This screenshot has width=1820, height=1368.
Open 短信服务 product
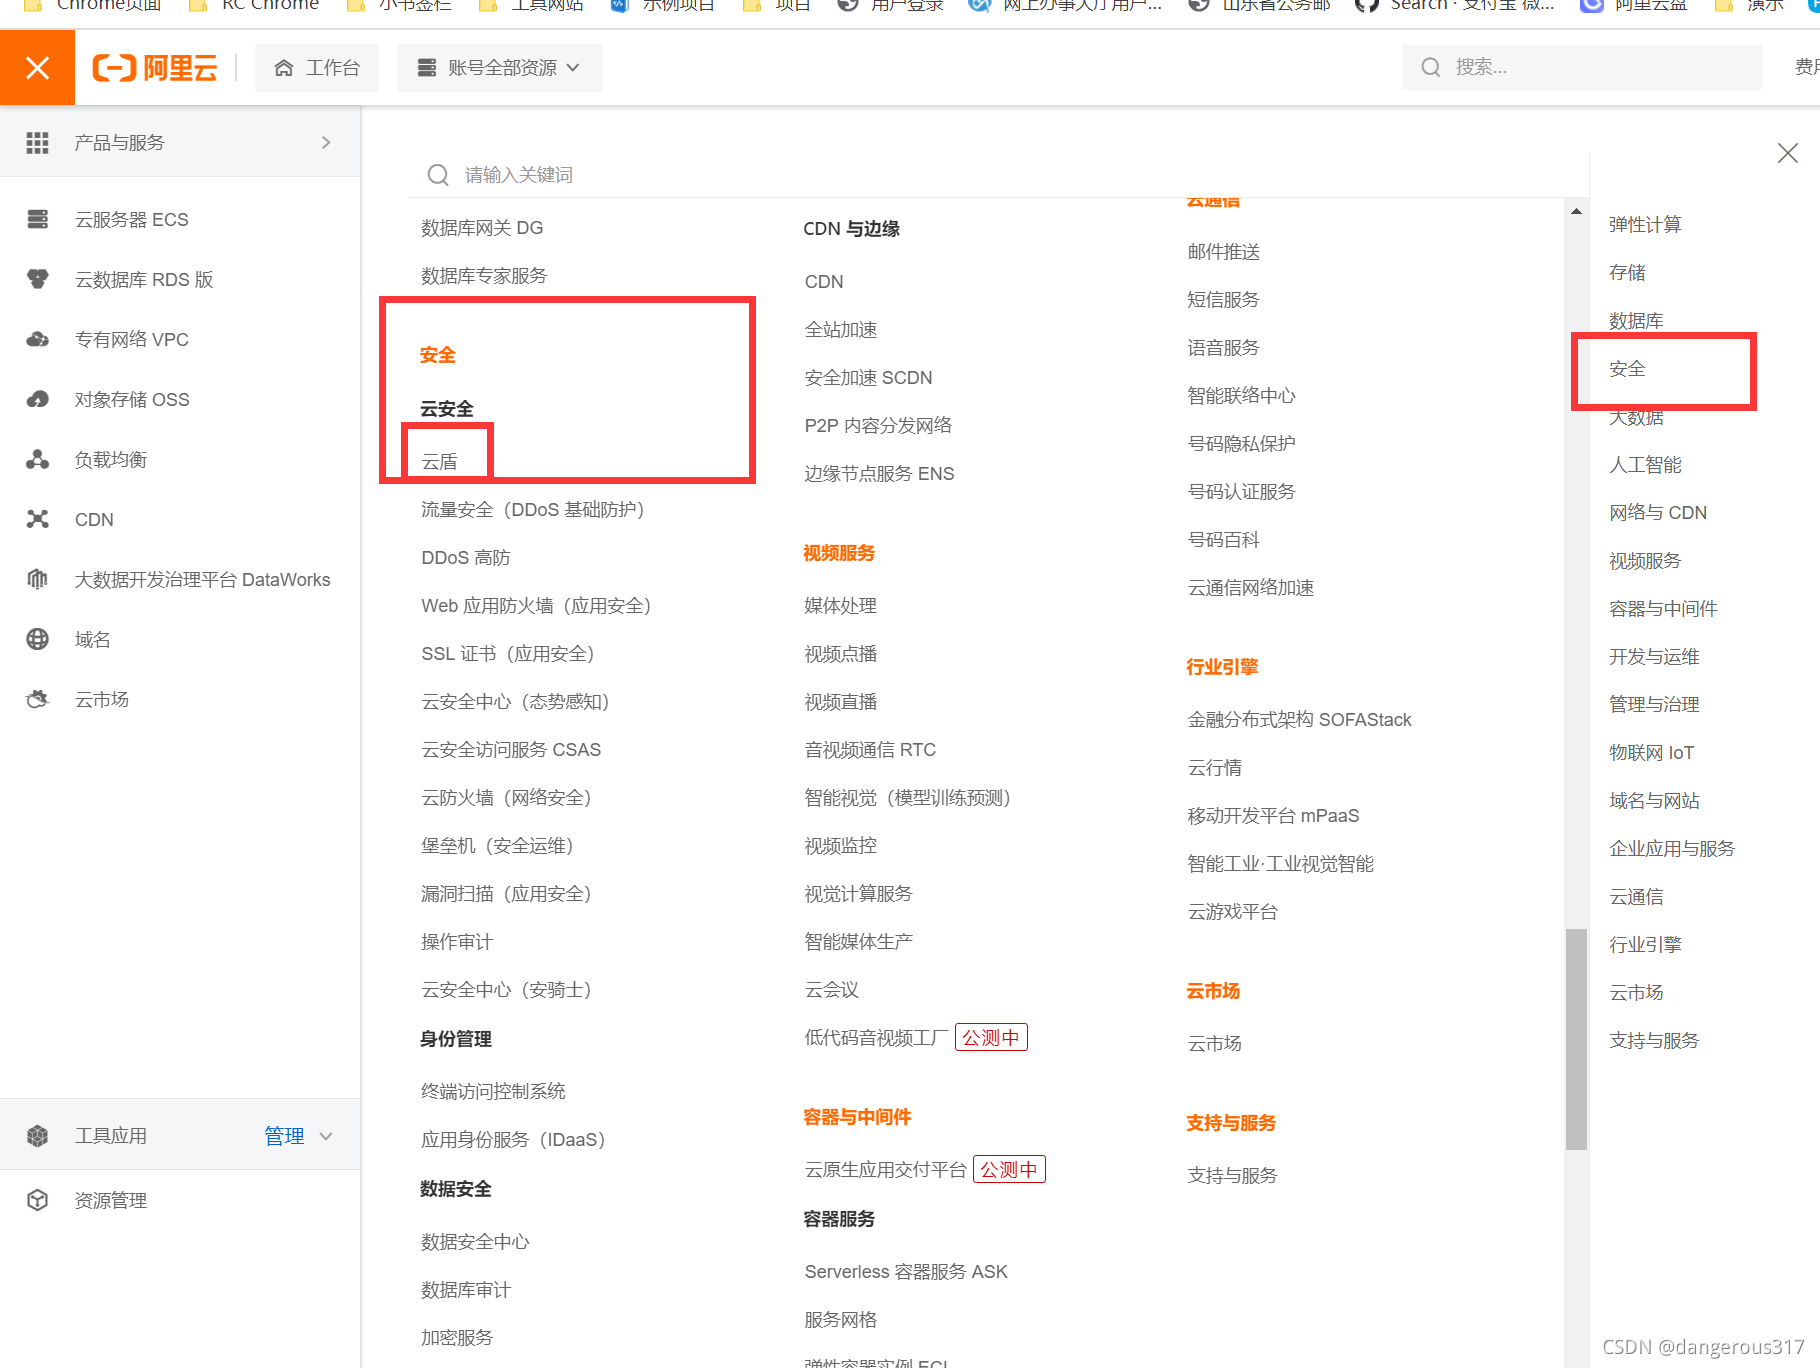tap(1223, 300)
